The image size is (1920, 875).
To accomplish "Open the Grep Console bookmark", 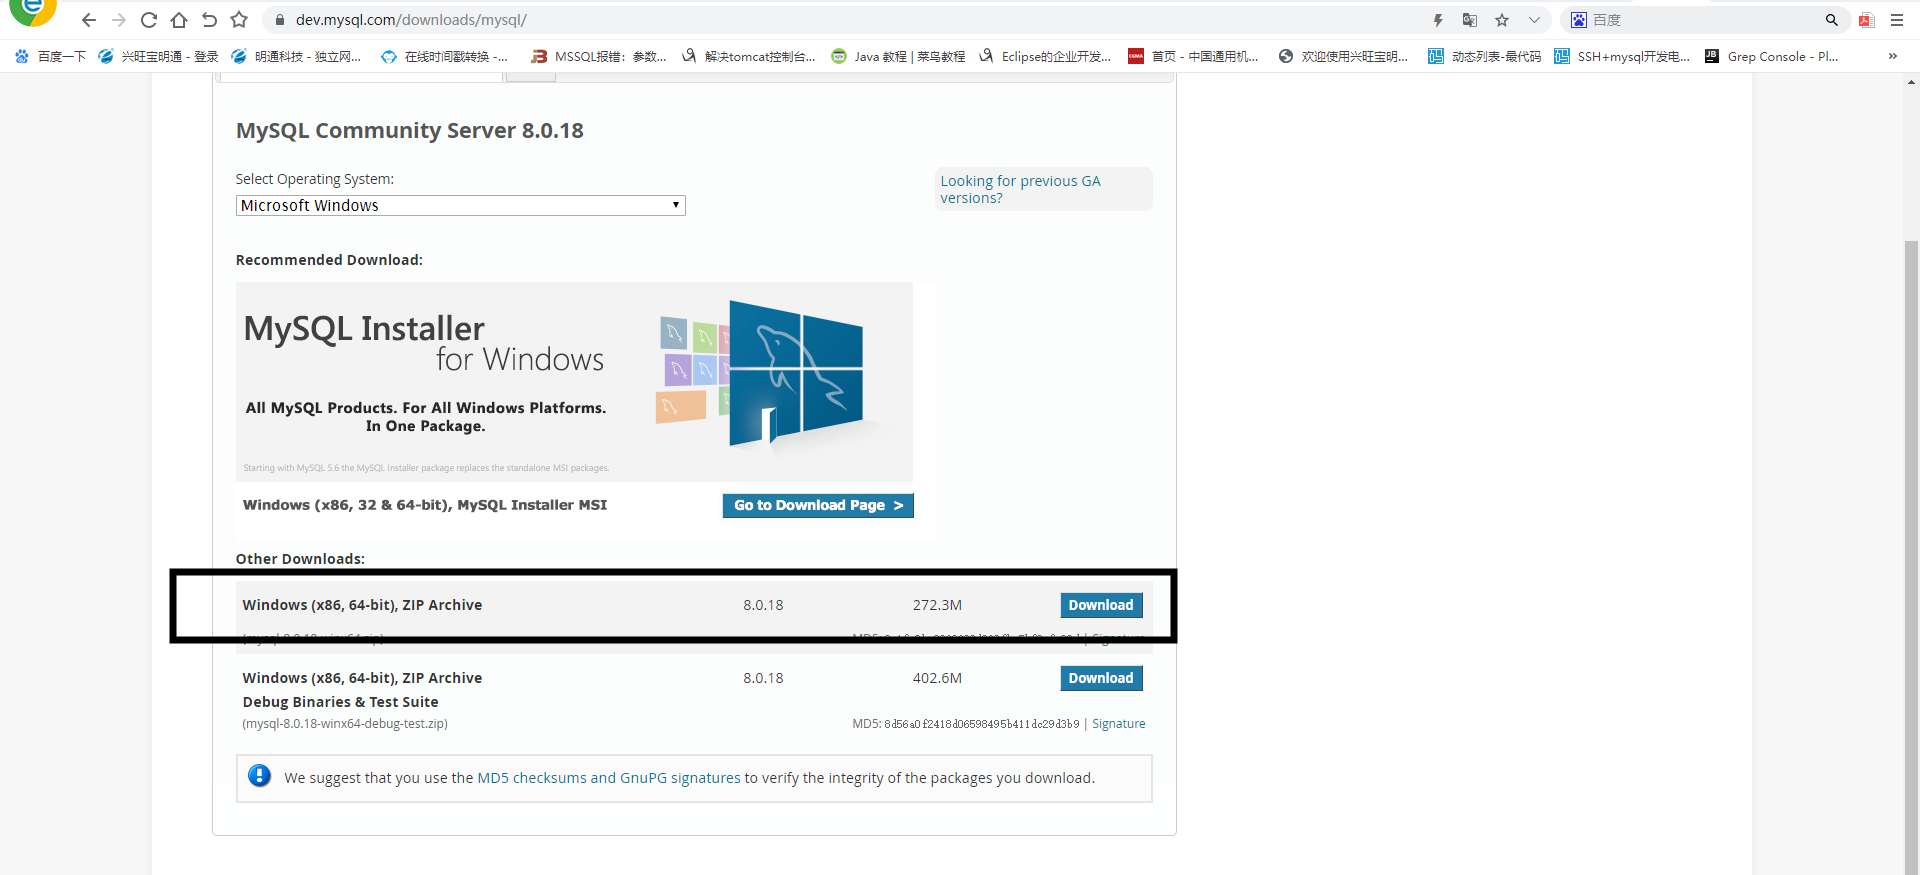I will coord(1772,56).
